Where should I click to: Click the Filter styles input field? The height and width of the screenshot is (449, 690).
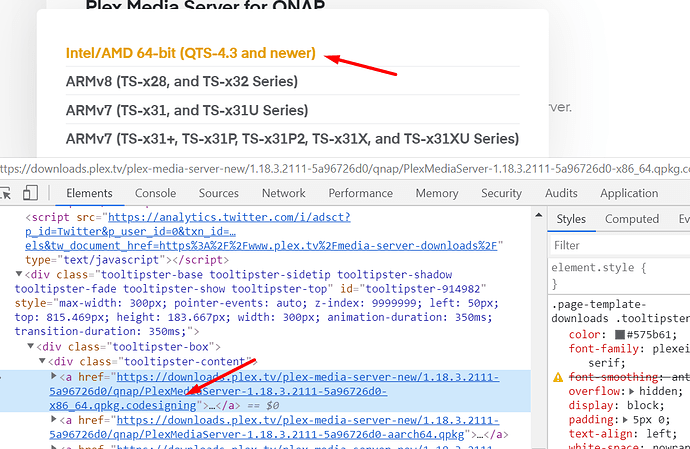pyautogui.click(x=620, y=245)
